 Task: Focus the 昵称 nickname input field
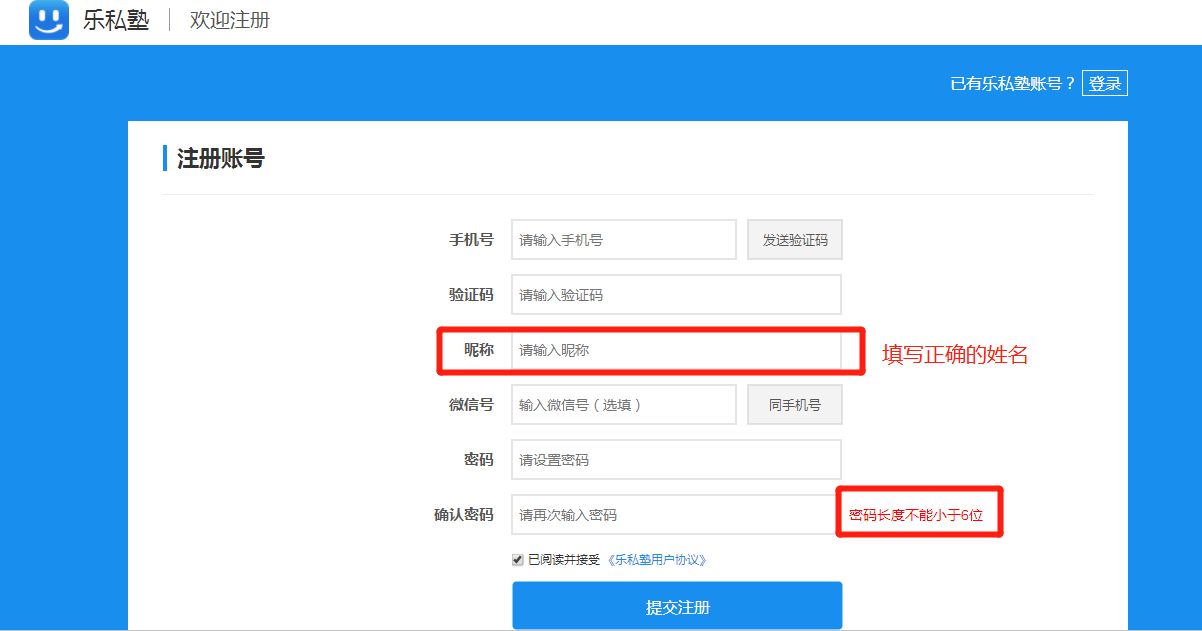tap(676, 350)
